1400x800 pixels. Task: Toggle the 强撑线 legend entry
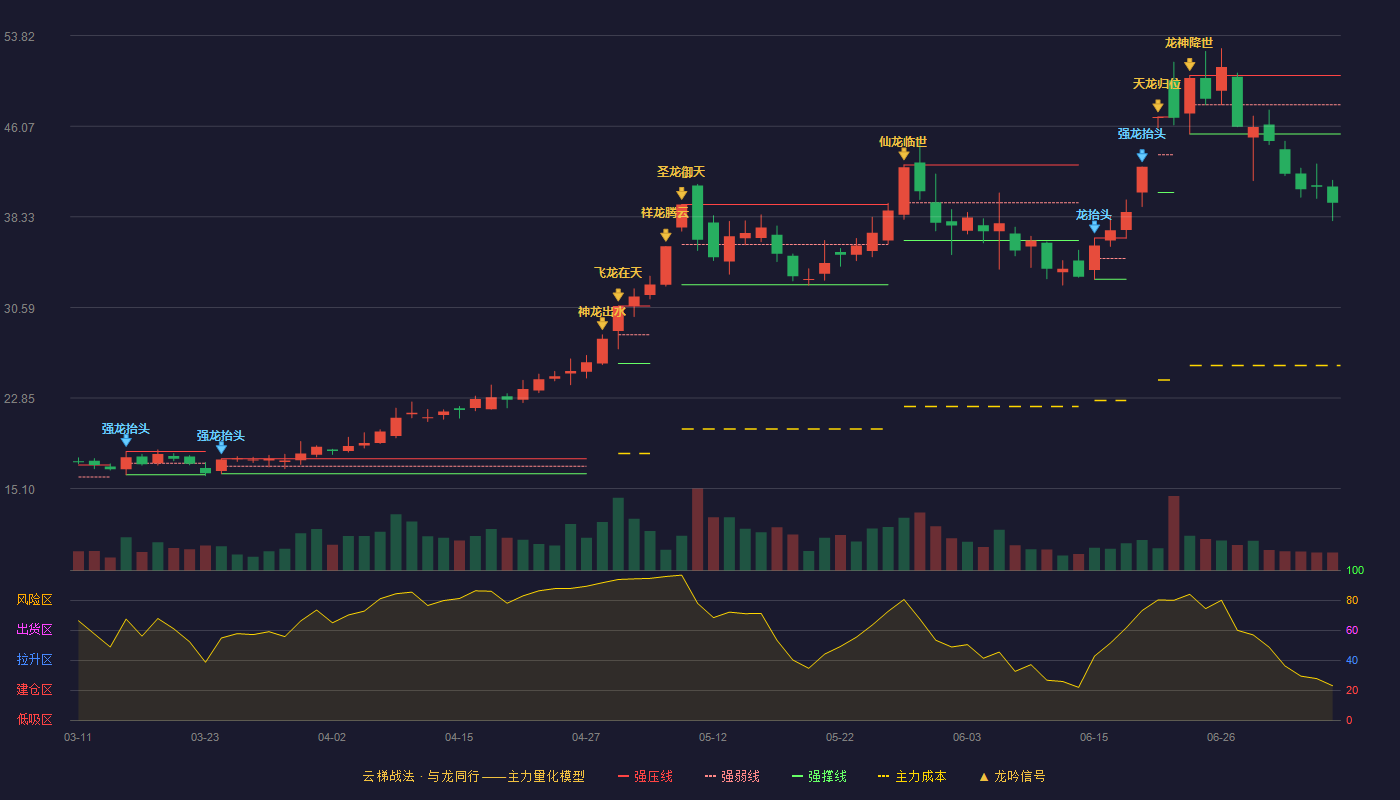(x=819, y=776)
